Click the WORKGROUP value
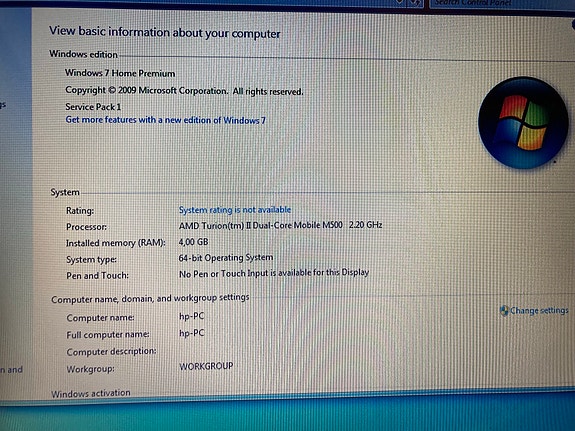Screen dimensions: 575x431 click(206, 366)
